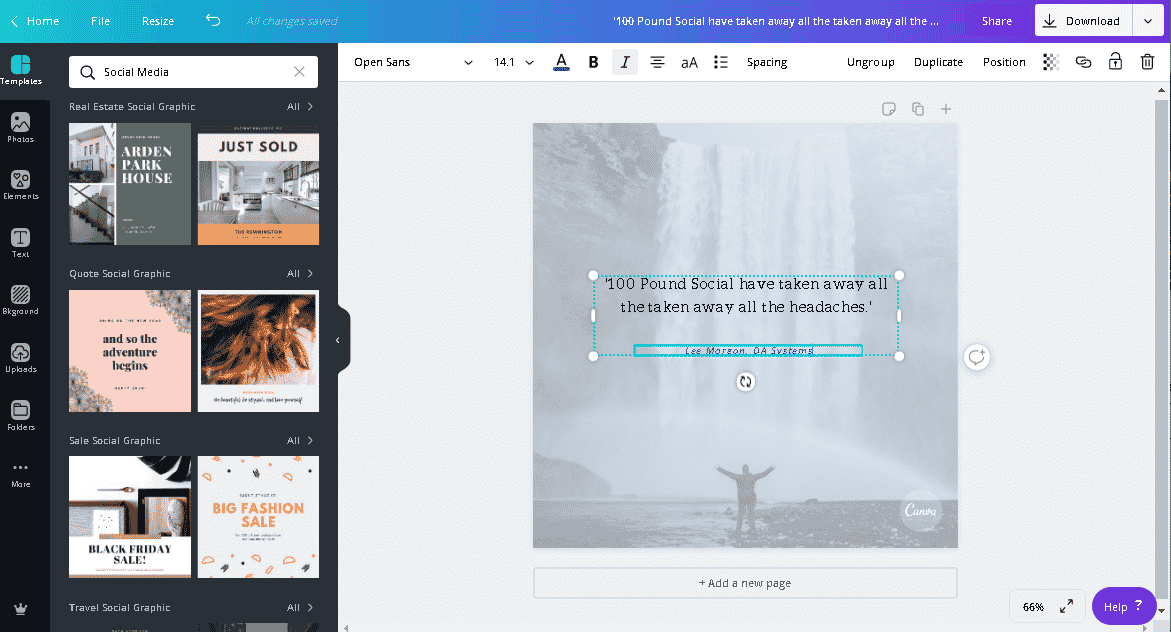Expand the Download options arrow
The width and height of the screenshot is (1171, 632).
click(1147, 21)
